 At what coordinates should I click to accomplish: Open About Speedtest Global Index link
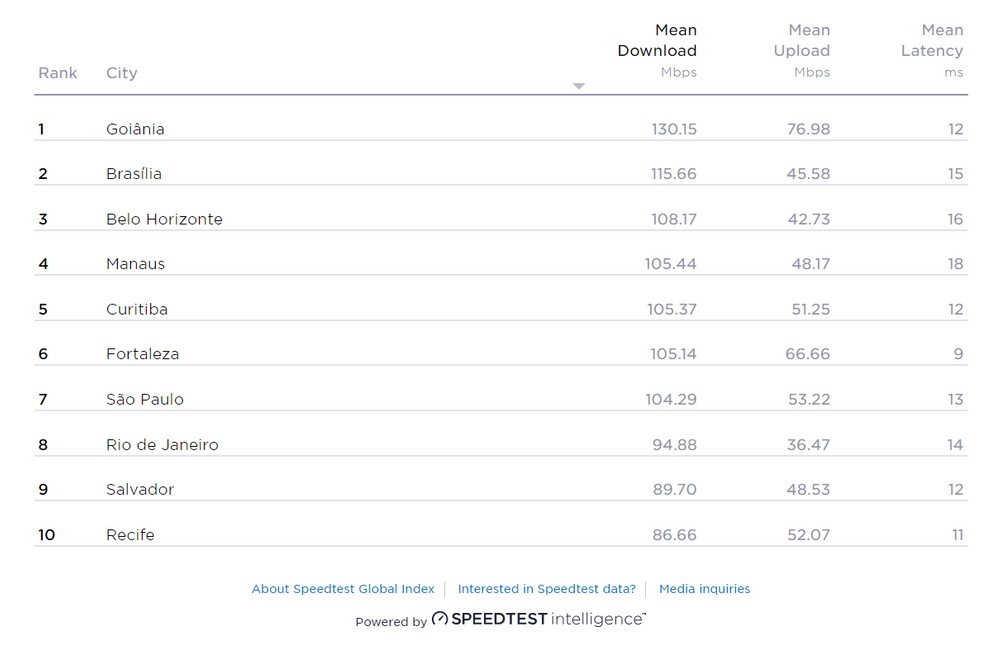pyautogui.click(x=343, y=589)
